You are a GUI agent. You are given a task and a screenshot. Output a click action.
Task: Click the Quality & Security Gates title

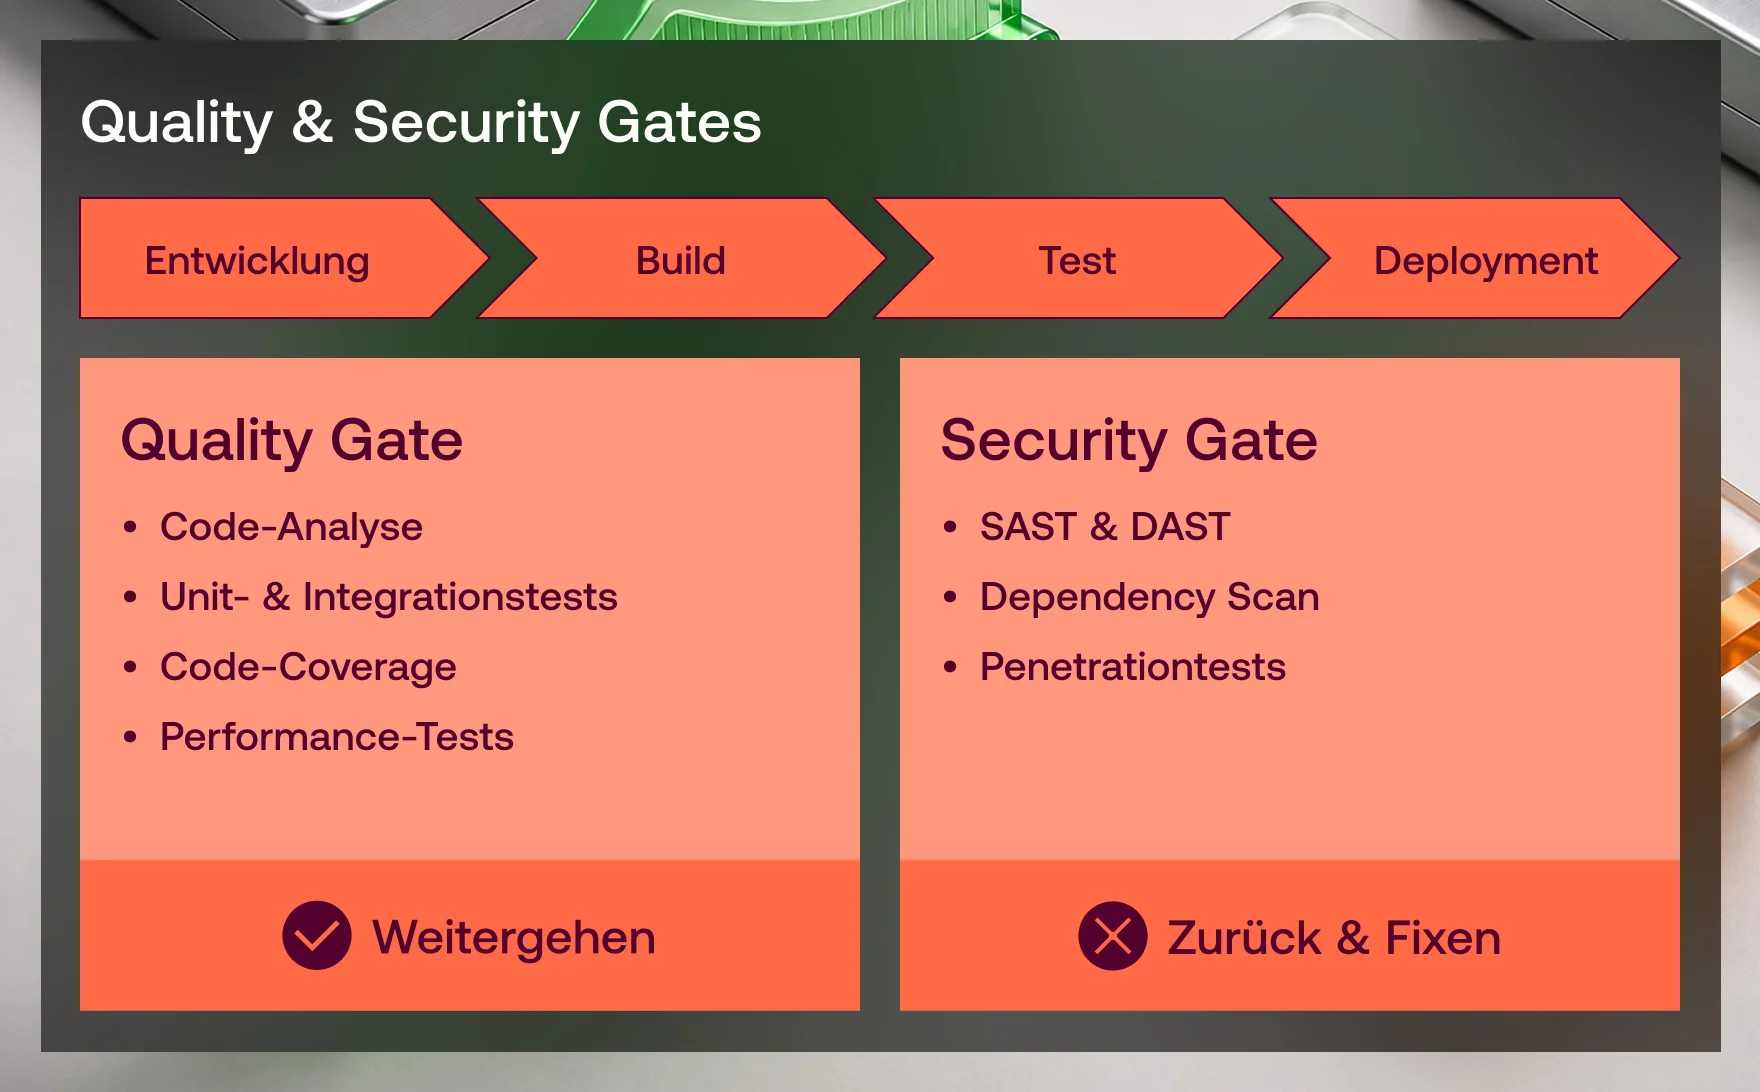pyautogui.click(x=421, y=124)
